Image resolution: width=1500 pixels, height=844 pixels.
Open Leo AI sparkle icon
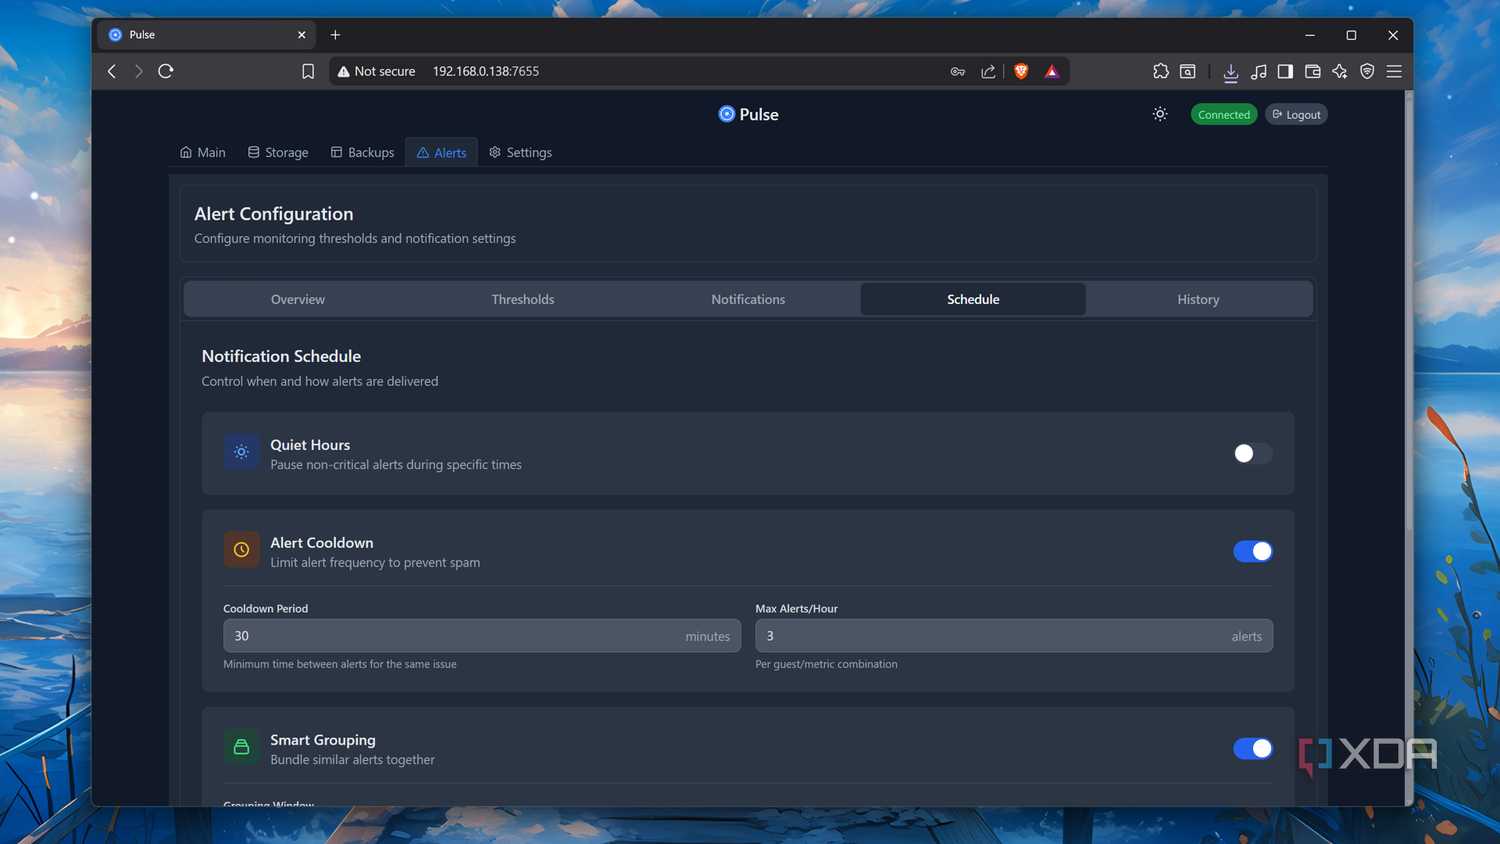(x=1340, y=71)
